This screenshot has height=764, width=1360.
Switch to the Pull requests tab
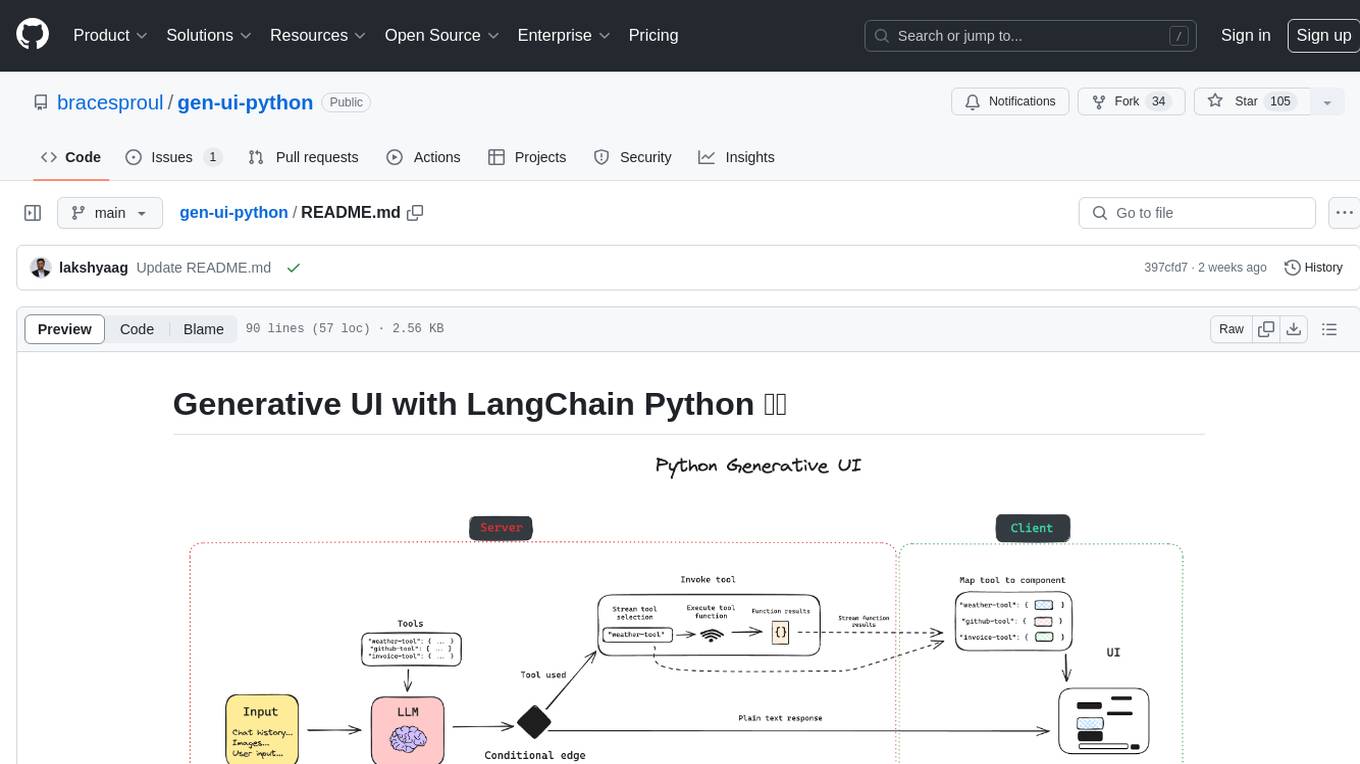click(303, 157)
